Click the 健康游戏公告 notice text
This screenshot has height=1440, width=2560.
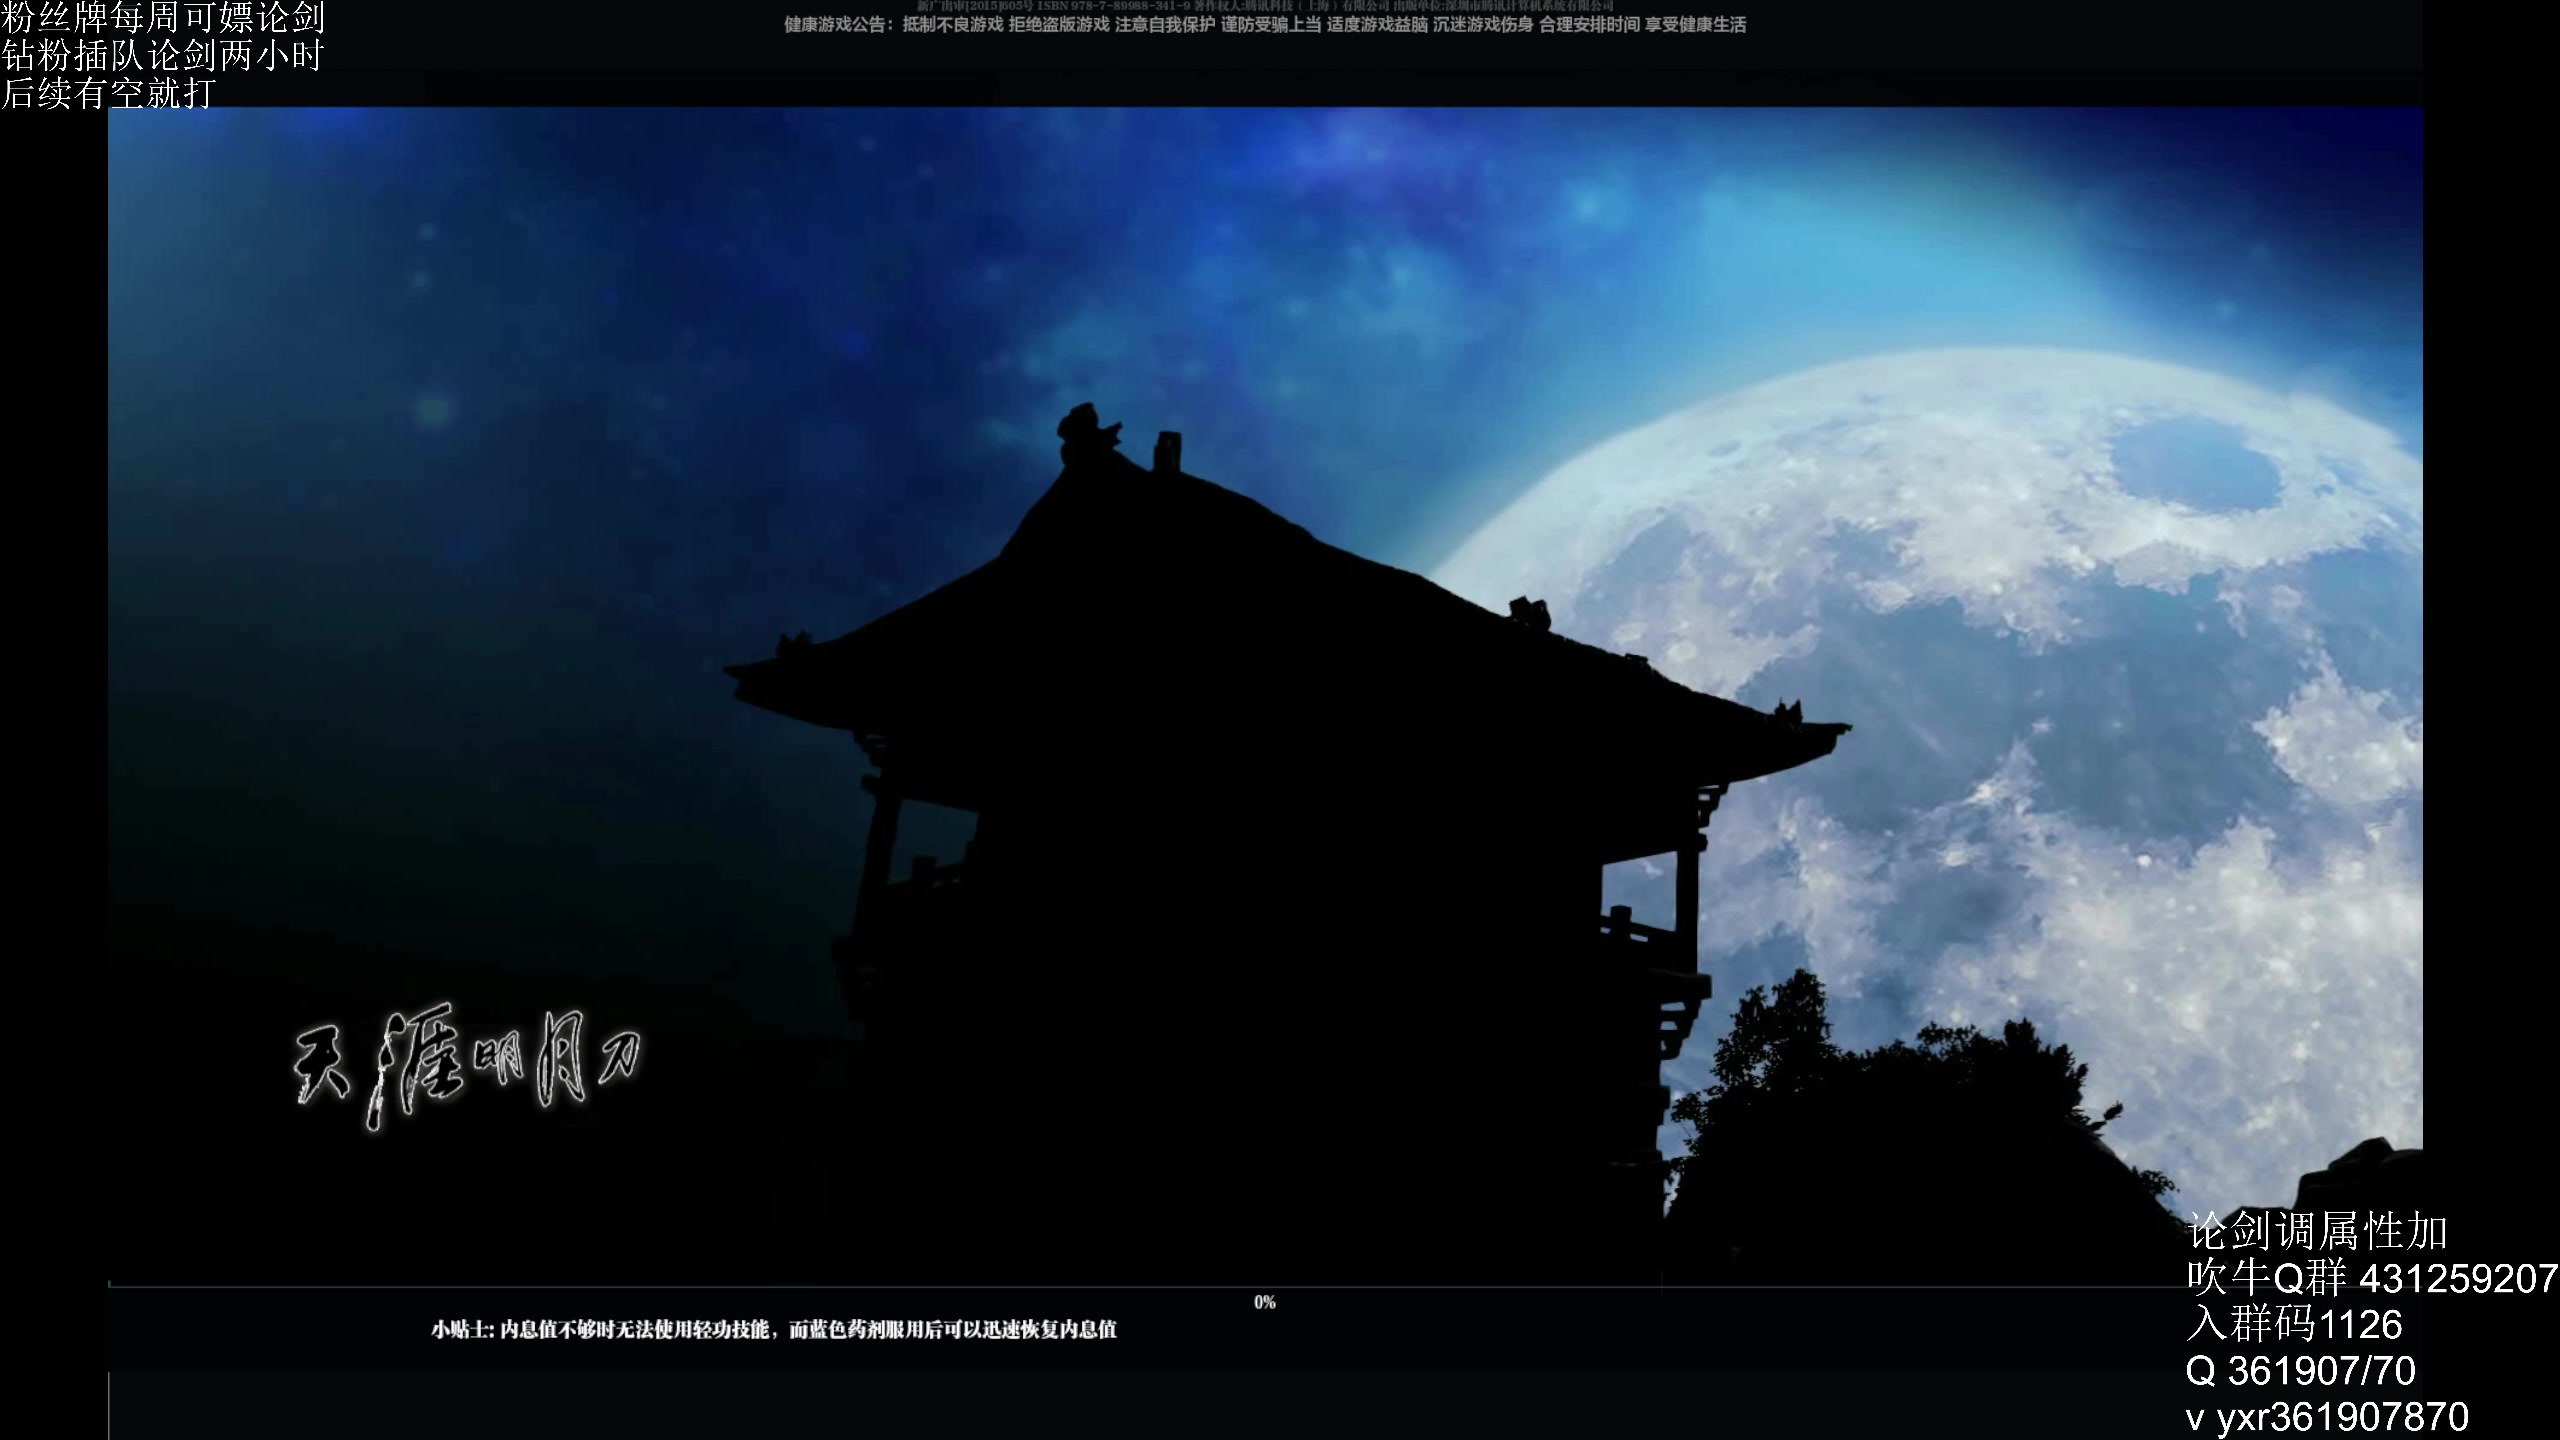pyautogui.click(x=1265, y=25)
